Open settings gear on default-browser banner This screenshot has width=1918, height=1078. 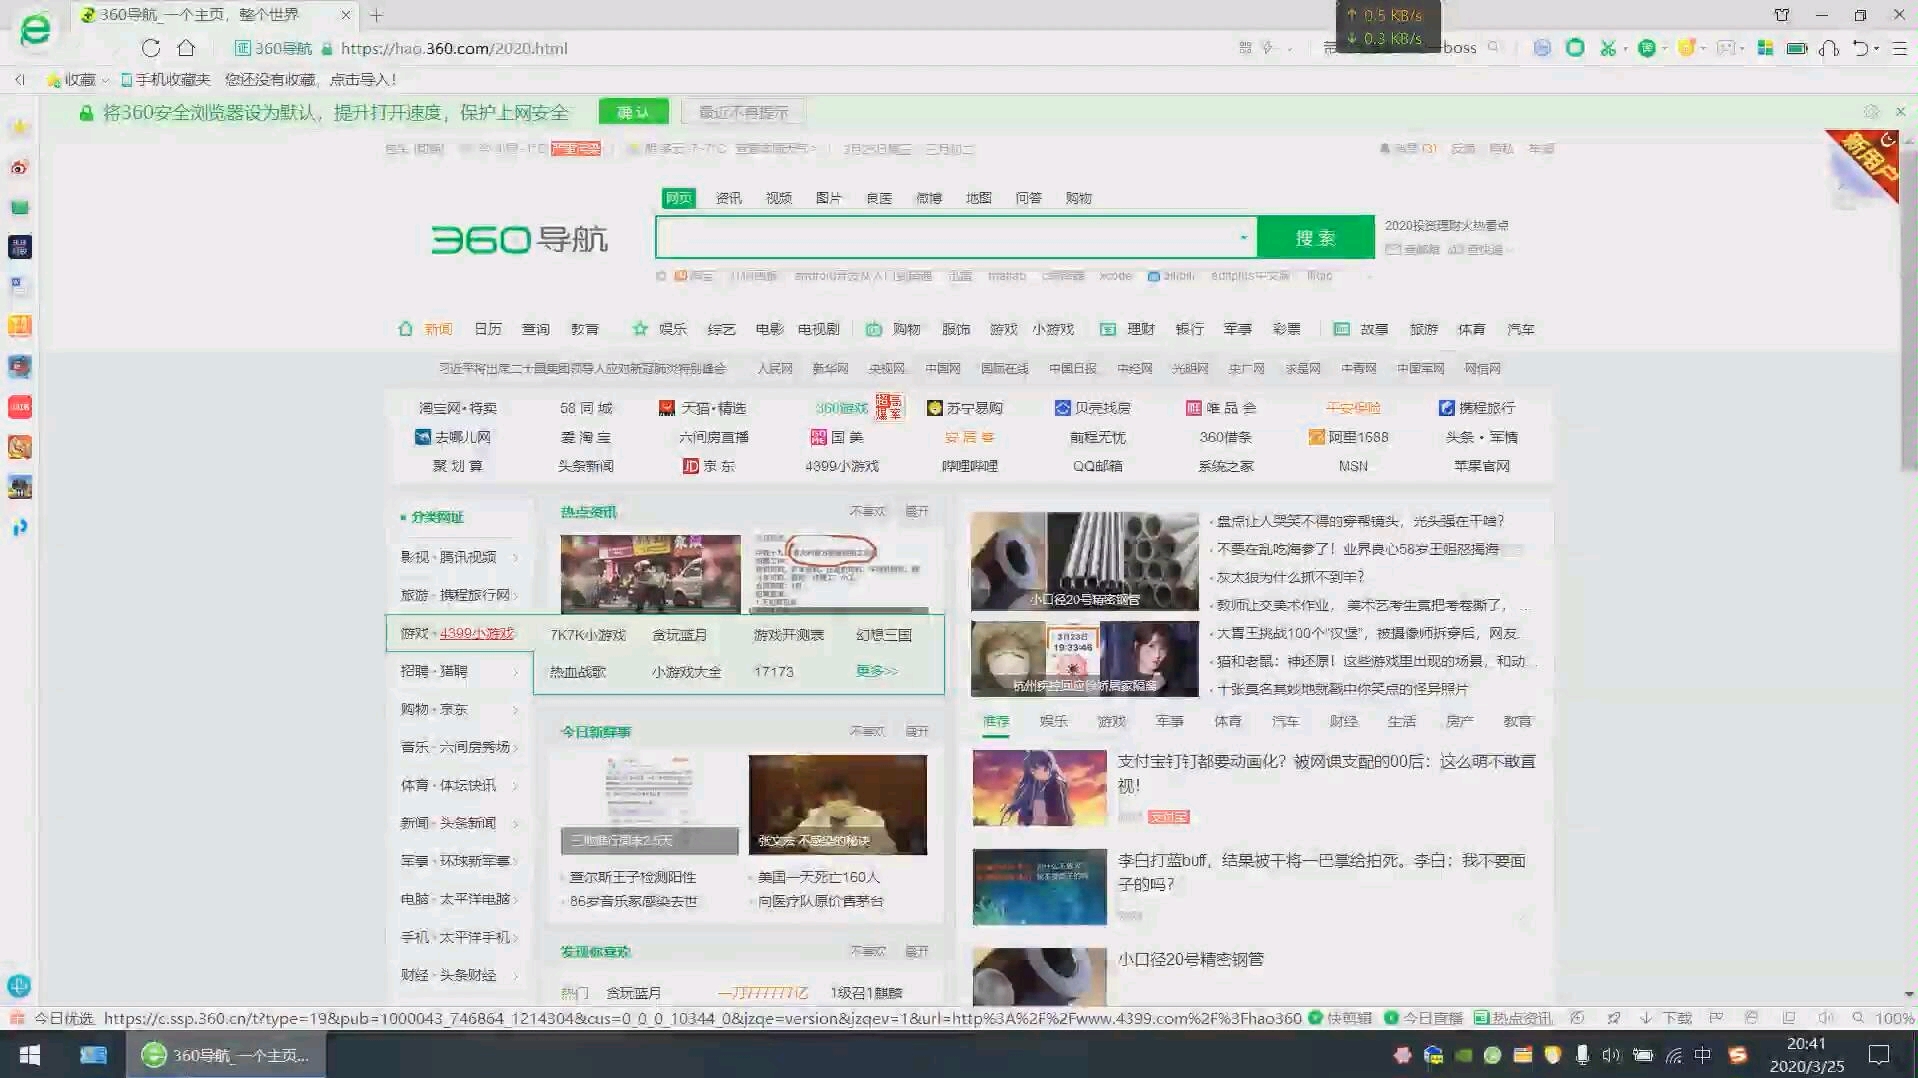click(1871, 112)
